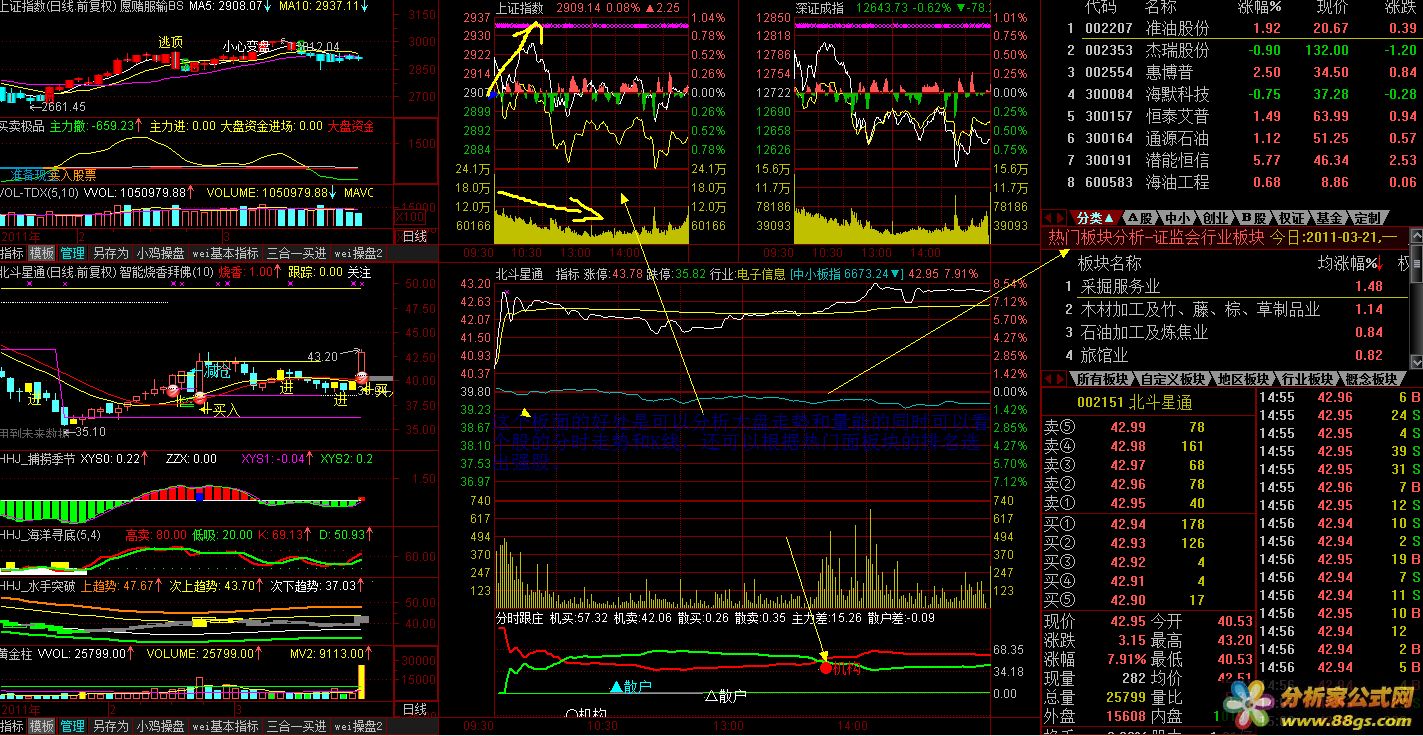Sort stock list by 涨幅% header
Image resolution: width=1423 pixels, height=736 pixels.
tap(1260, 7)
